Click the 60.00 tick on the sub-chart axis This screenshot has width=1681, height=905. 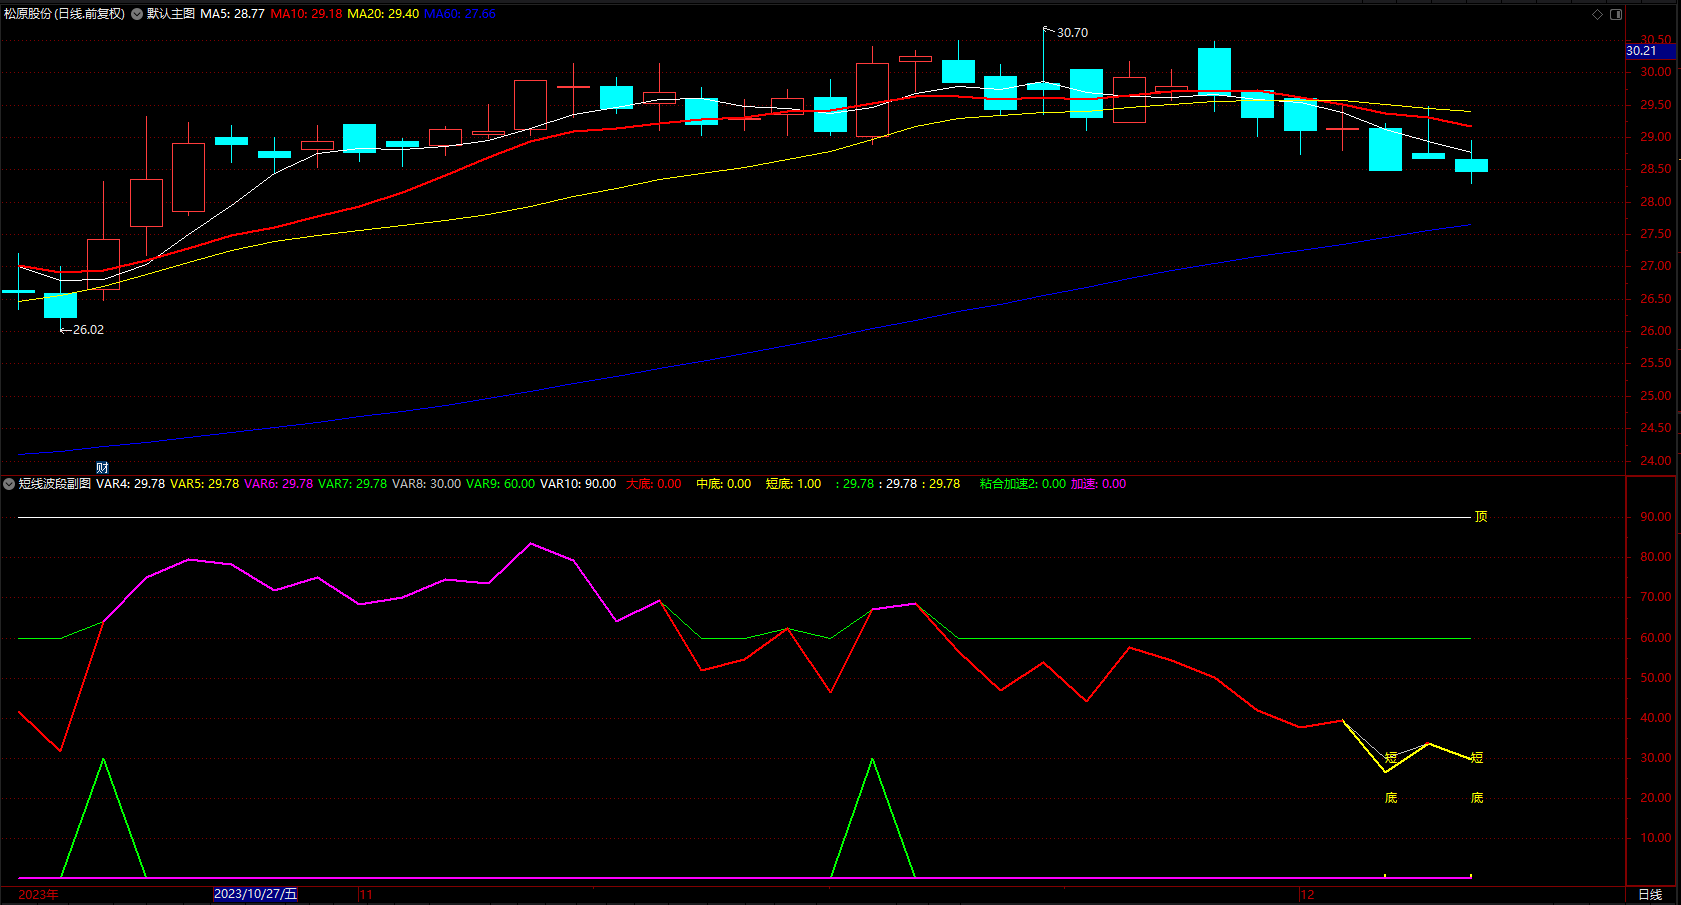[1656, 638]
